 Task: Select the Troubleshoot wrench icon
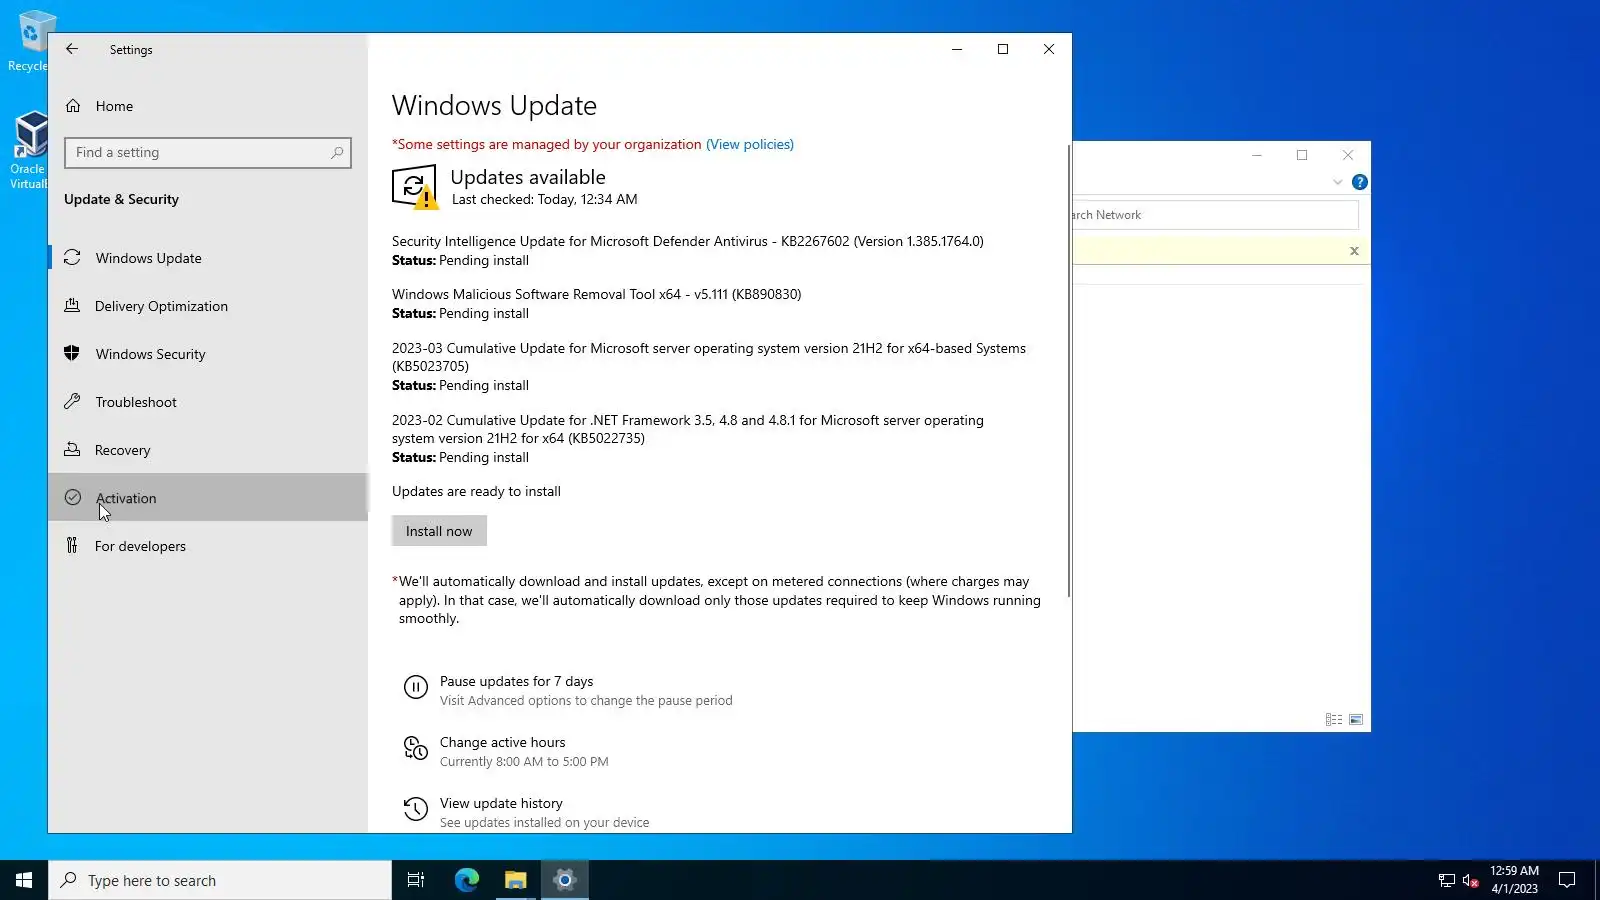[x=72, y=402]
